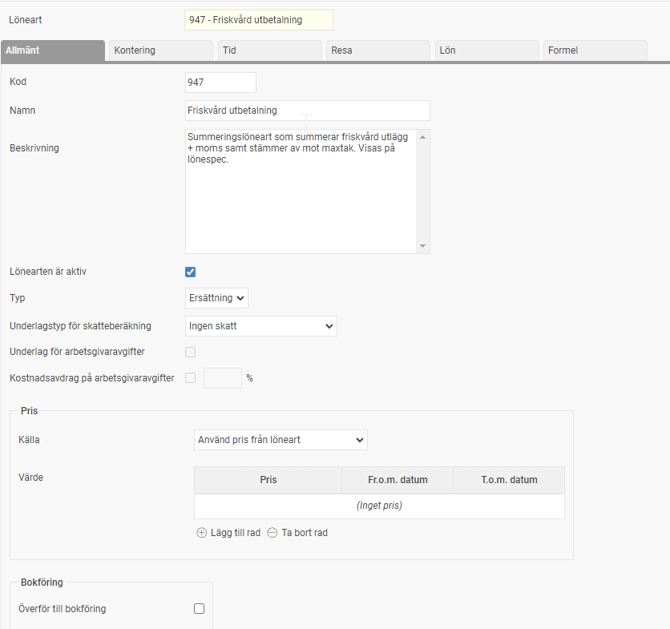Check the Överför till bokföring box
This screenshot has width=670, height=629.
click(199, 608)
